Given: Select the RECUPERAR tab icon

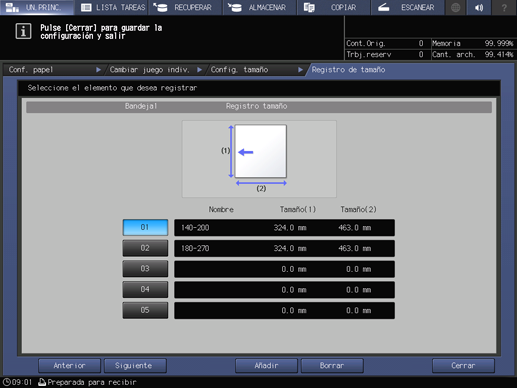Looking at the screenshot, I should (160, 7).
